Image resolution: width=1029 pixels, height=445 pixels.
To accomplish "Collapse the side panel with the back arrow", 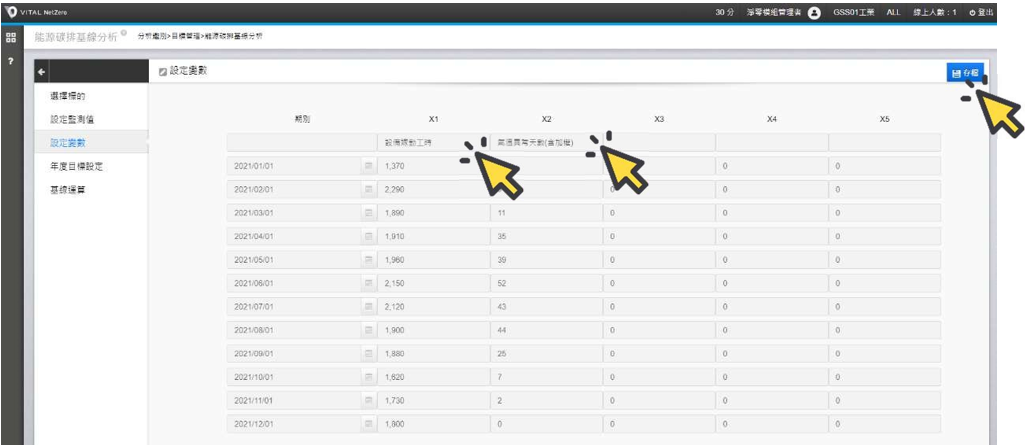I will coord(42,73).
